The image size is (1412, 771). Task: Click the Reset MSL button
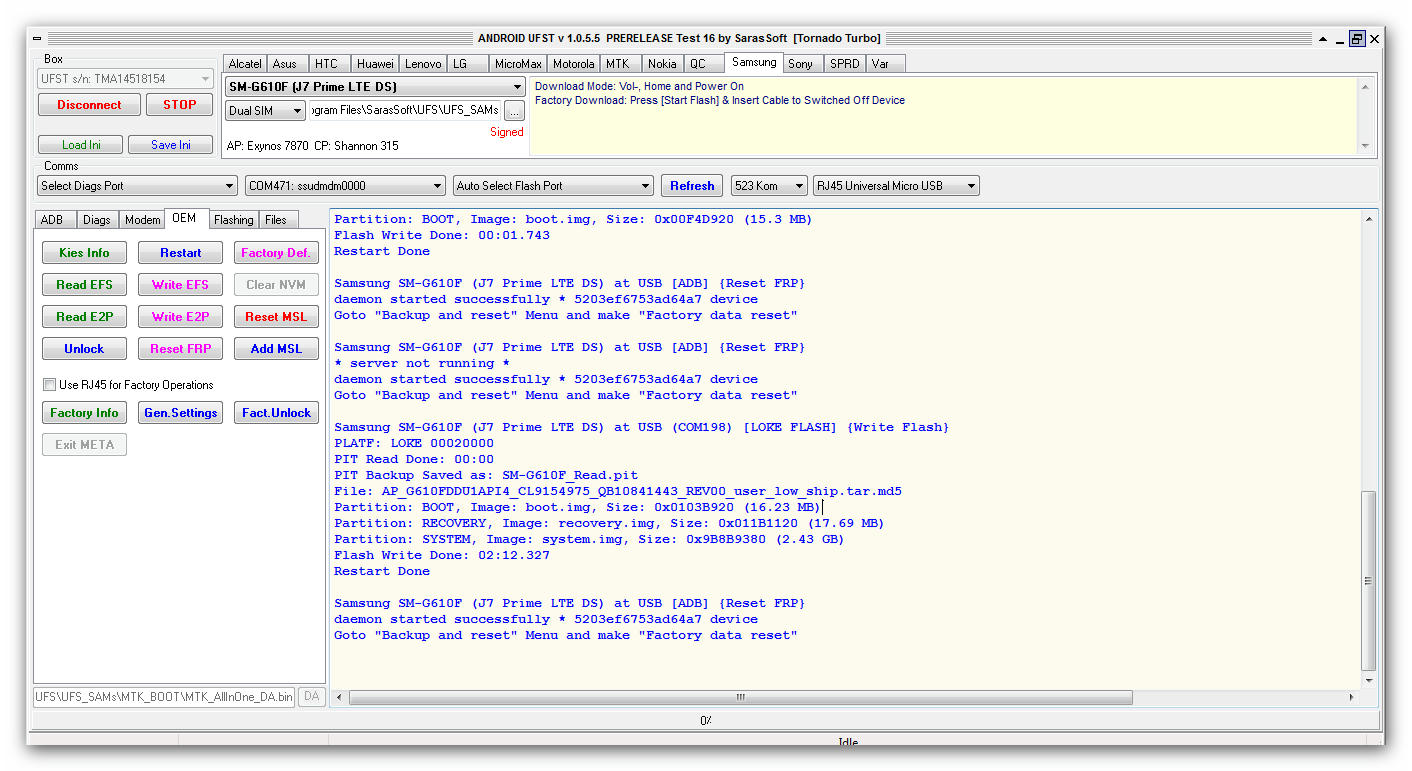click(x=276, y=317)
